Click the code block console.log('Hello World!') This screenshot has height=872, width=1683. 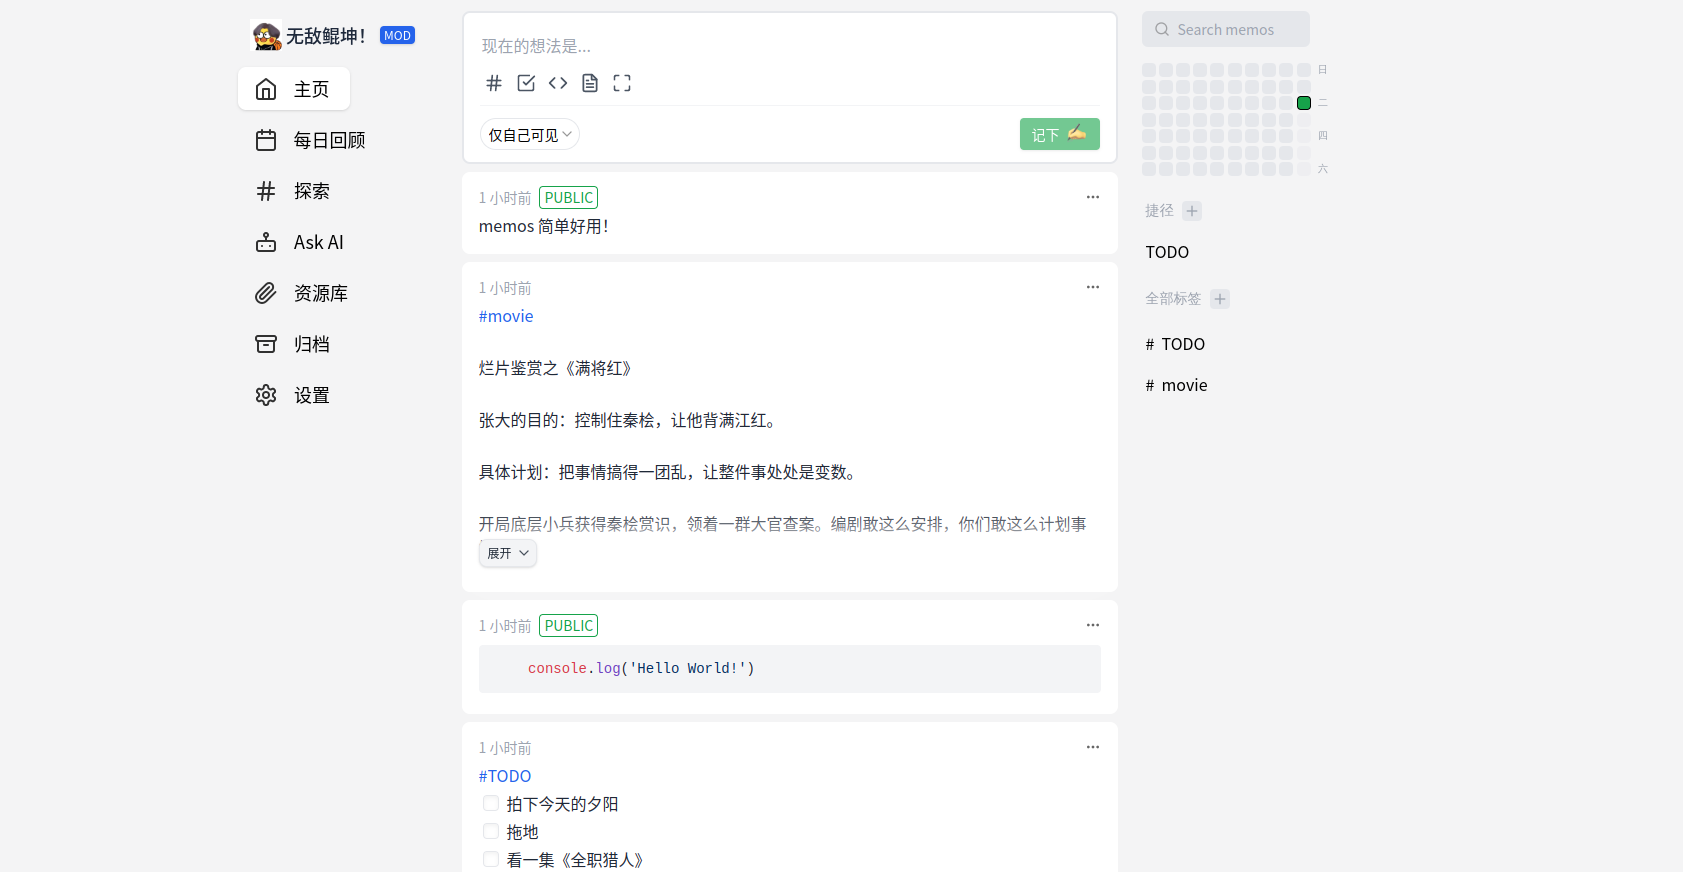point(790,669)
